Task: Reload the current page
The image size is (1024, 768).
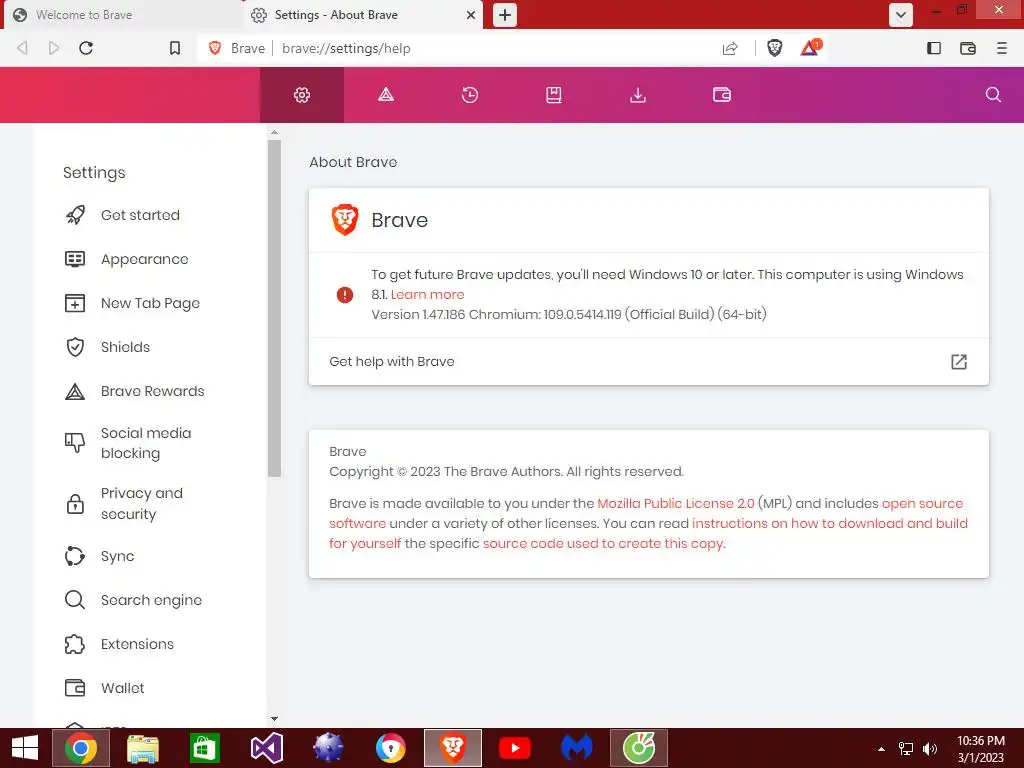Action: (86, 48)
